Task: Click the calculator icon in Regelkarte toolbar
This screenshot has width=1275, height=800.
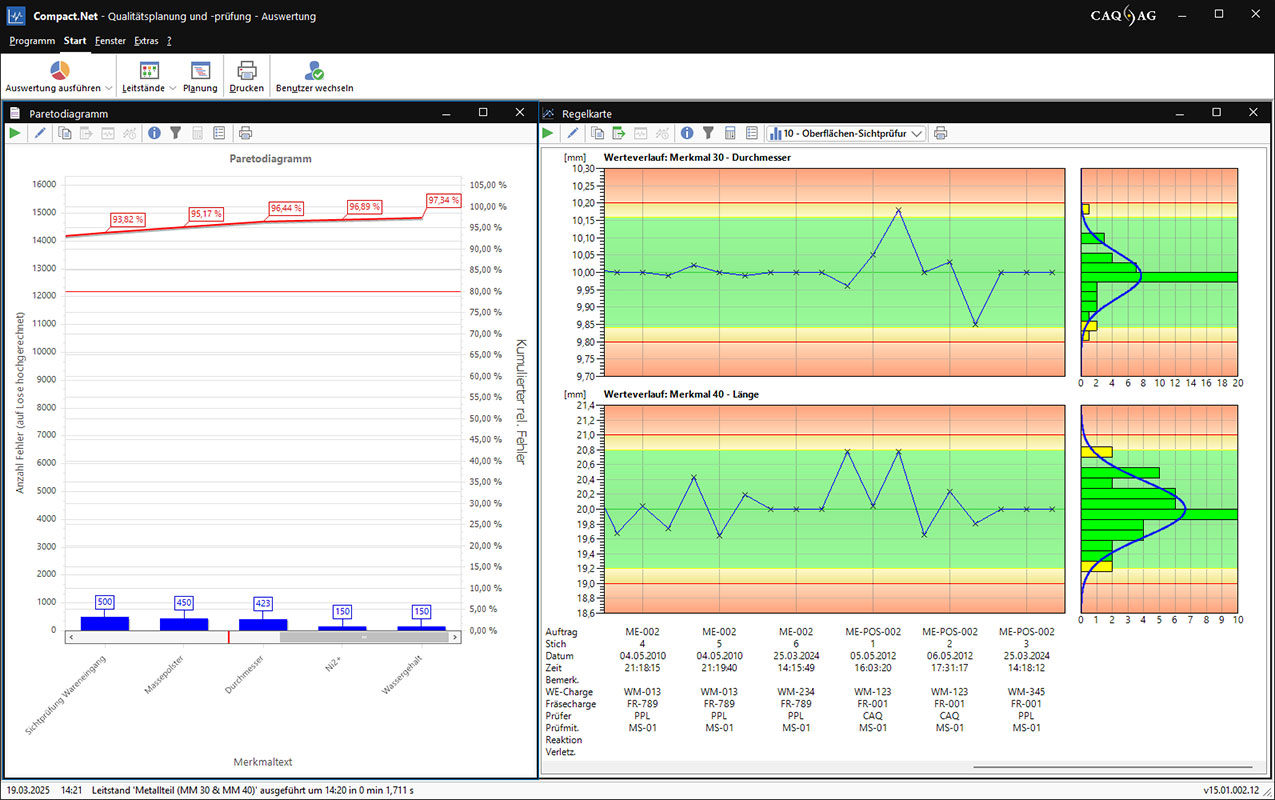Action: click(730, 133)
